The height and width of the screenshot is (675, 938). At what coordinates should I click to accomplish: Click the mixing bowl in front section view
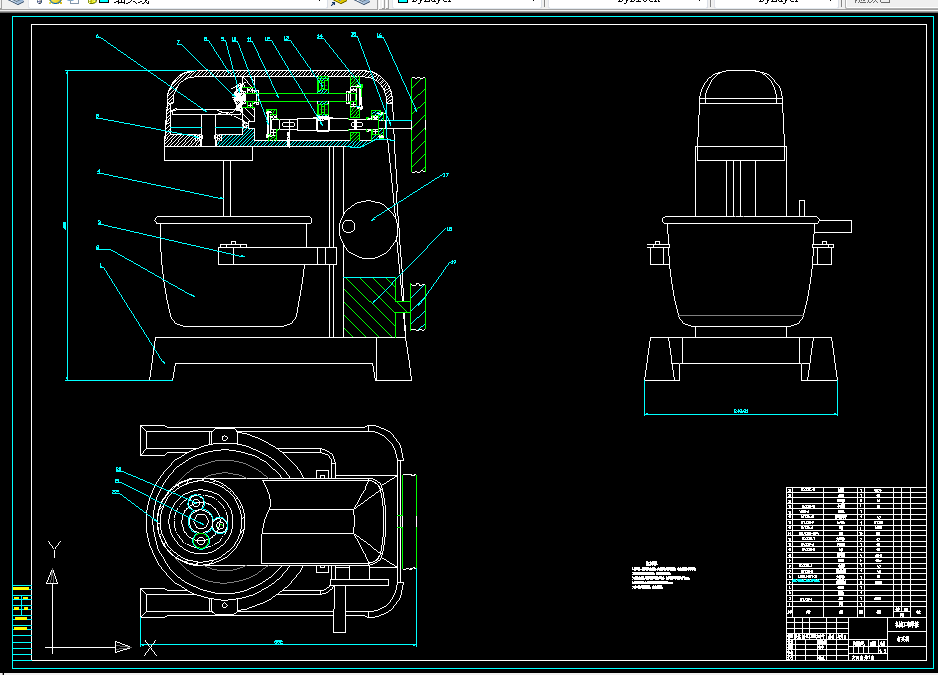(x=233, y=273)
